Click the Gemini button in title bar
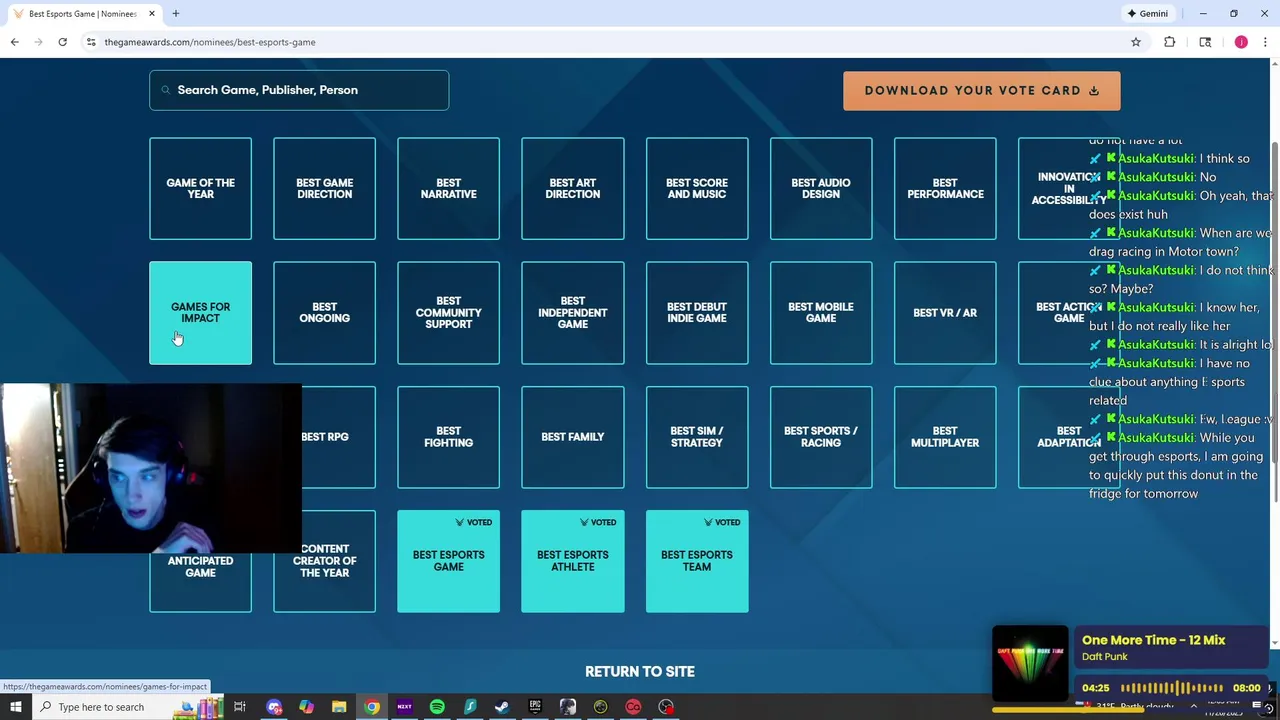This screenshot has width=1280, height=720. pos(1148,13)
